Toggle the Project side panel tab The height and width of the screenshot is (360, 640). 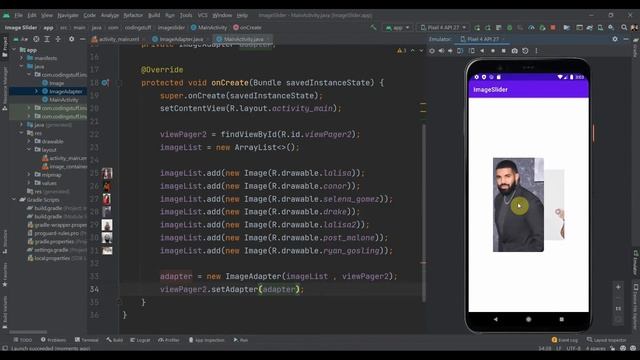coord(4,48)
